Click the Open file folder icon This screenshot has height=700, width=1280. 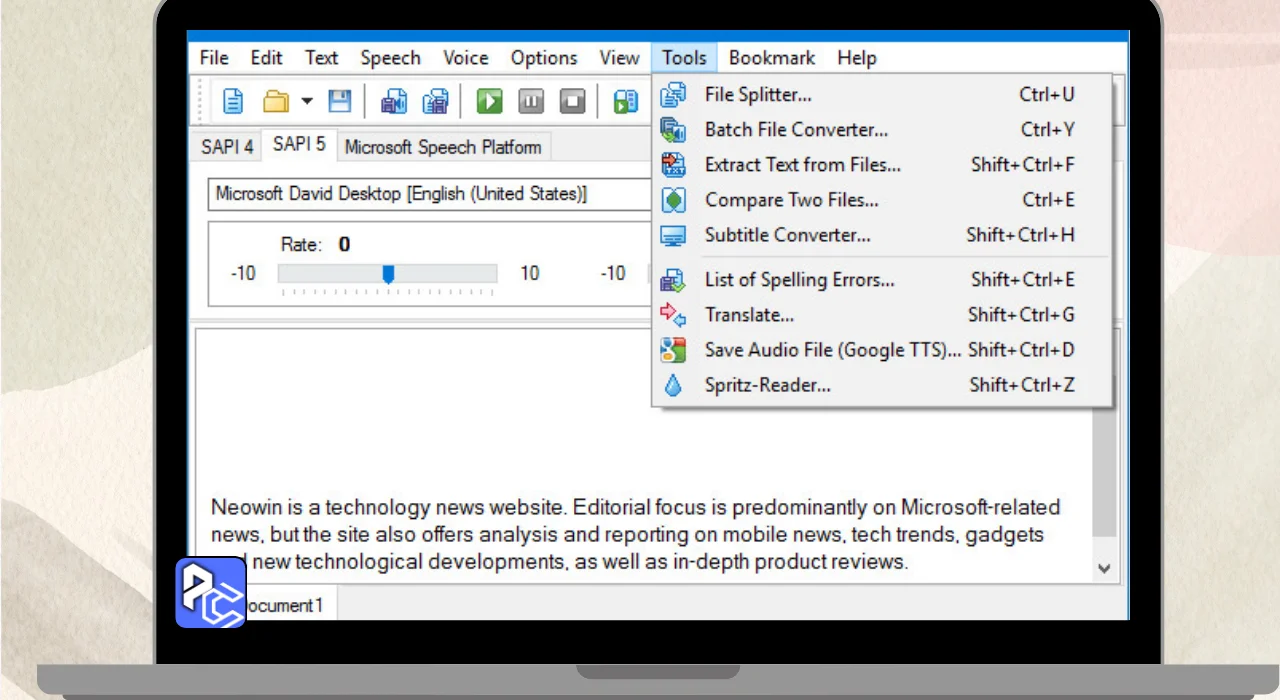(275, 101)
